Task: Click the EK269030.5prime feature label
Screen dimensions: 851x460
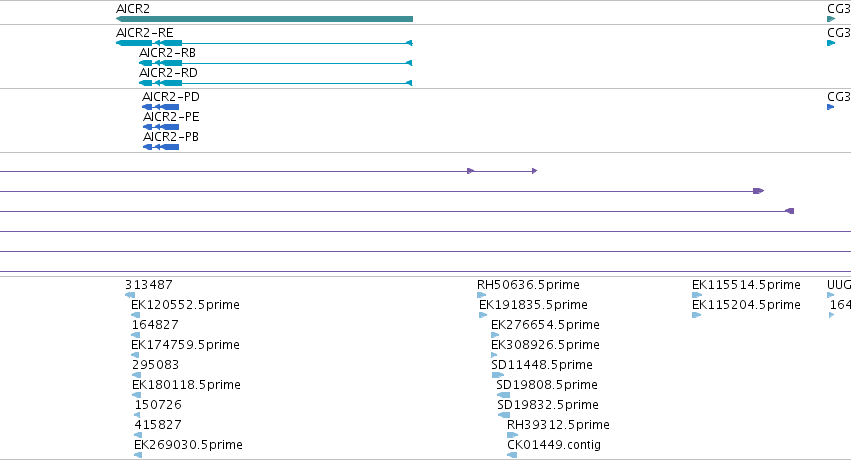Action: pyautogui.click(x=188, y=445)
